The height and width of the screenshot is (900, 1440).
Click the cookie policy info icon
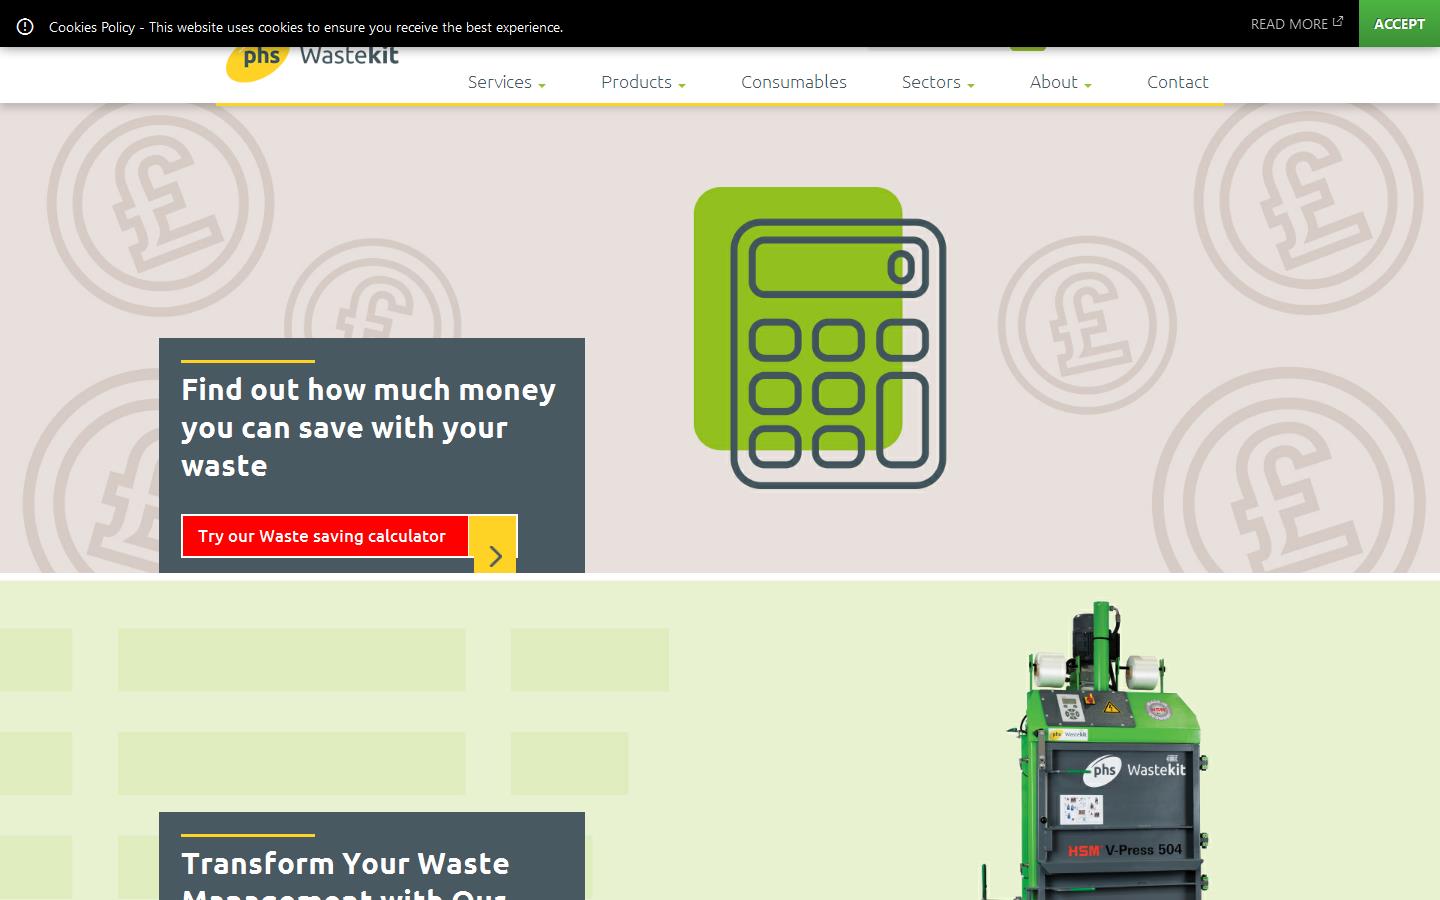point(26,26)
